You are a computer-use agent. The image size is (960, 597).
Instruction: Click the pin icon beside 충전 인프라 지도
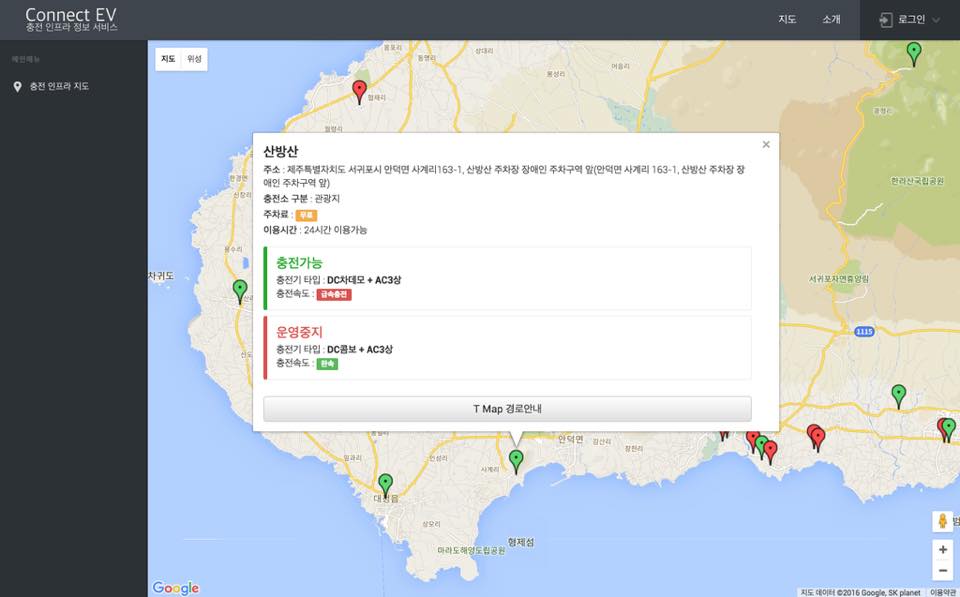point(17,87)
